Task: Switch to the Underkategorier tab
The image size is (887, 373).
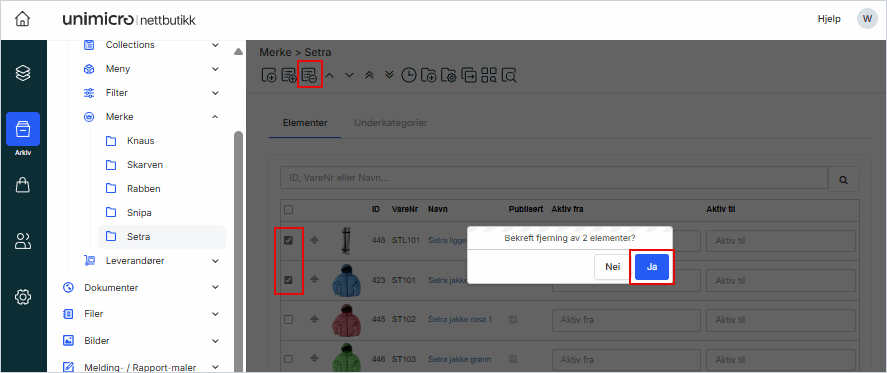Action: (390, 123)
